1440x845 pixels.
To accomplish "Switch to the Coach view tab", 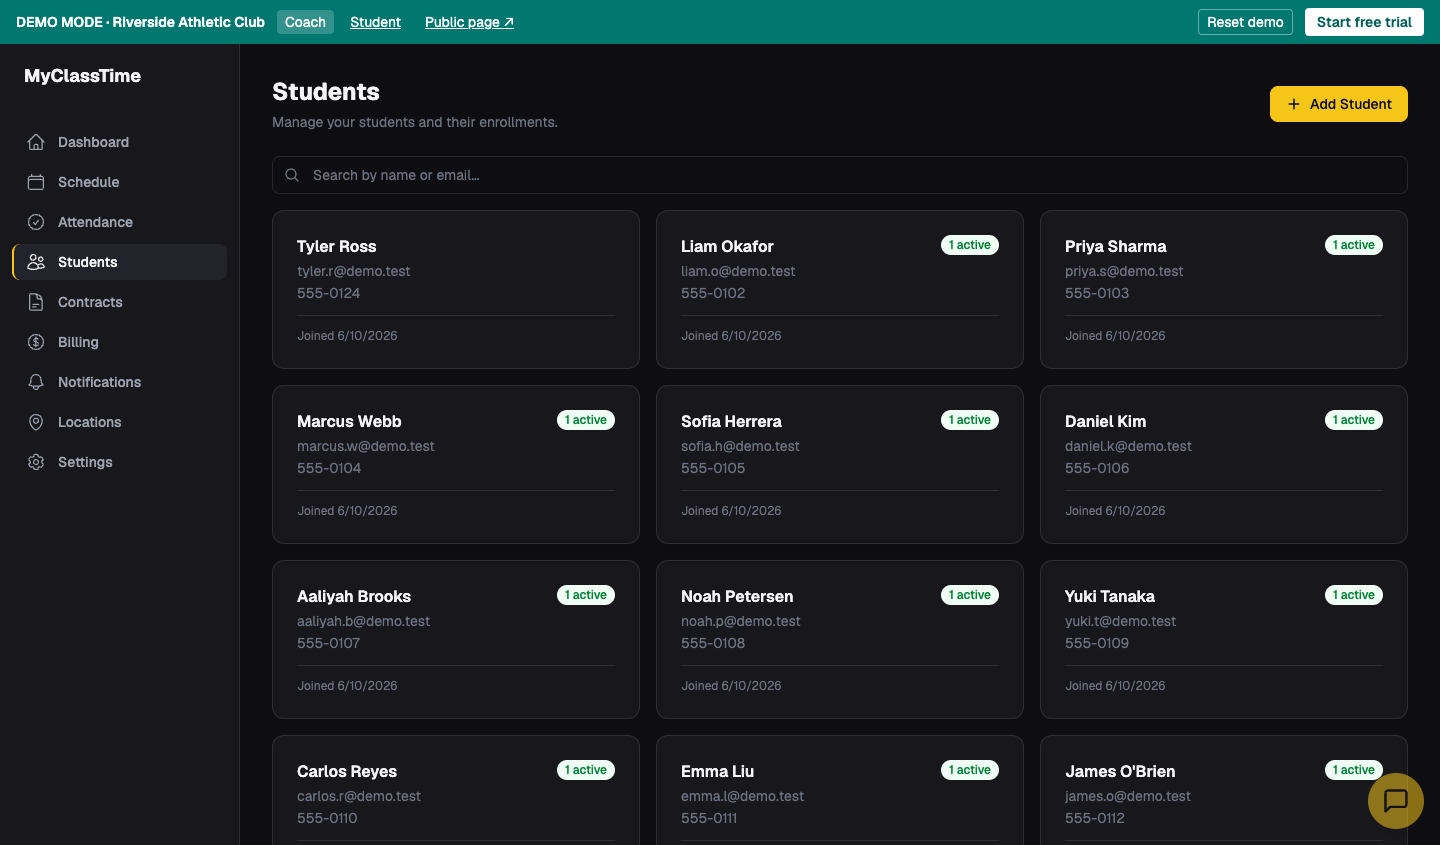I will (305, 22).
